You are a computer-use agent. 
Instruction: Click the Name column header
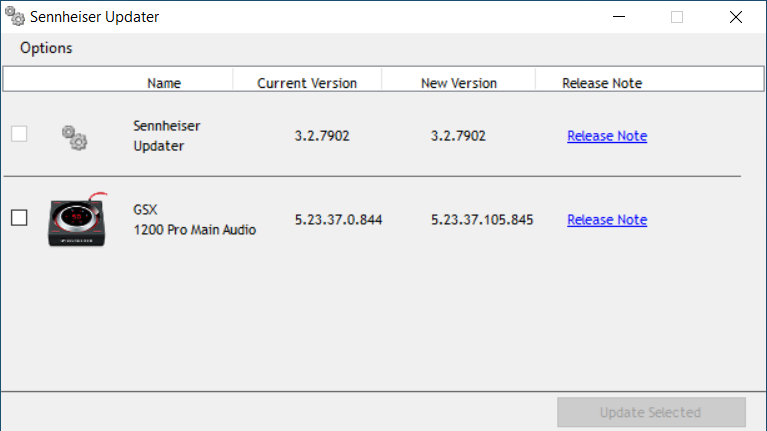(x=164, y=83)
